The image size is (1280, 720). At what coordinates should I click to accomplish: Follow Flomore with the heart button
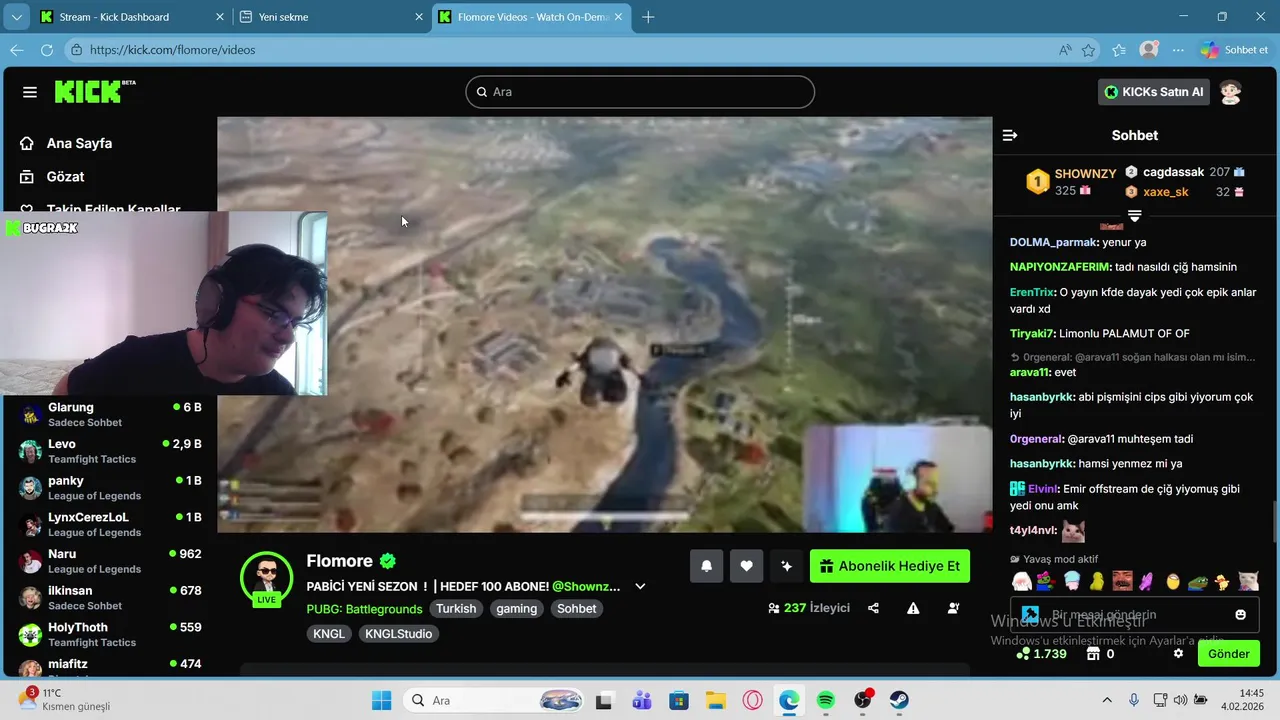coord(746,566)
